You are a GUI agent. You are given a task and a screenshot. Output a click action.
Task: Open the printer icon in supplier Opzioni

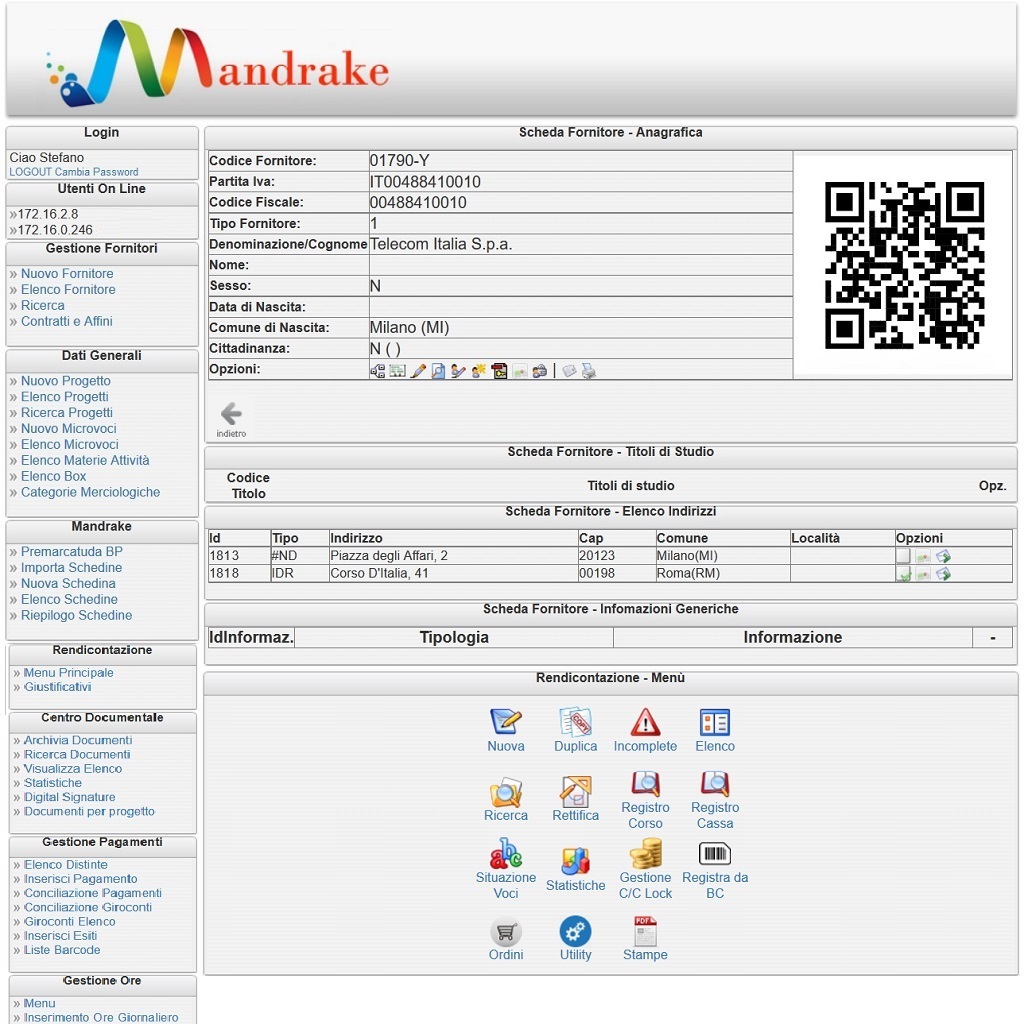click(589, 370)
